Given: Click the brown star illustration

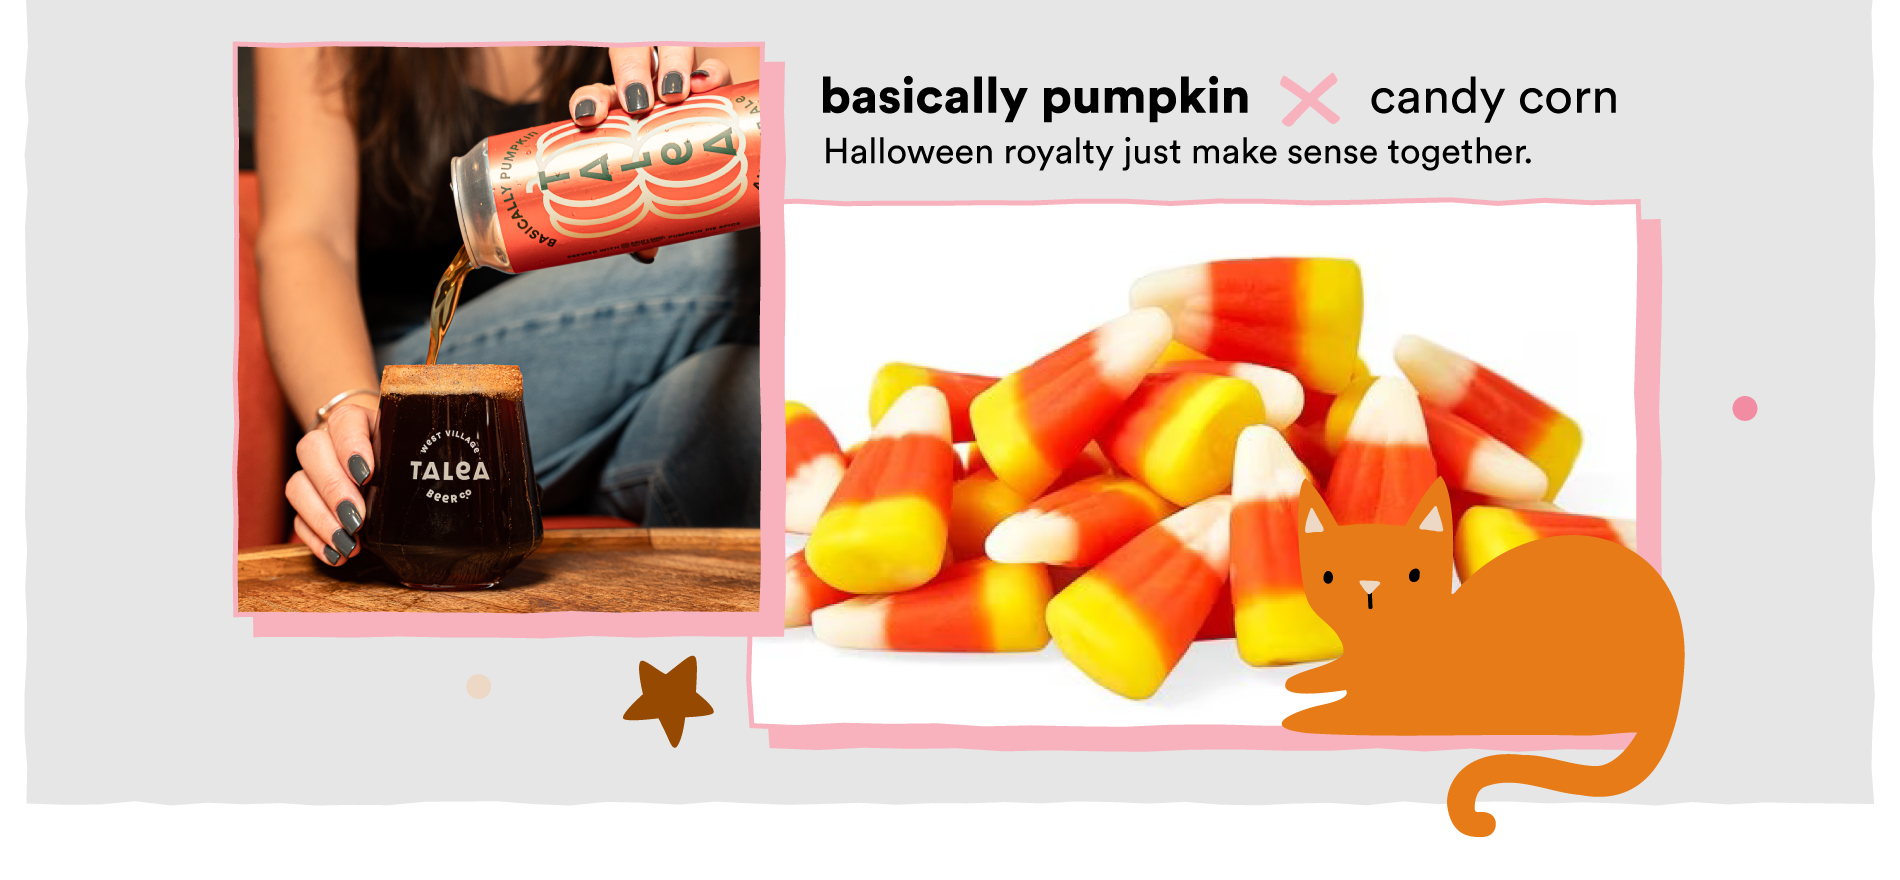Looking at the screenshot, I should pos(668,700).
